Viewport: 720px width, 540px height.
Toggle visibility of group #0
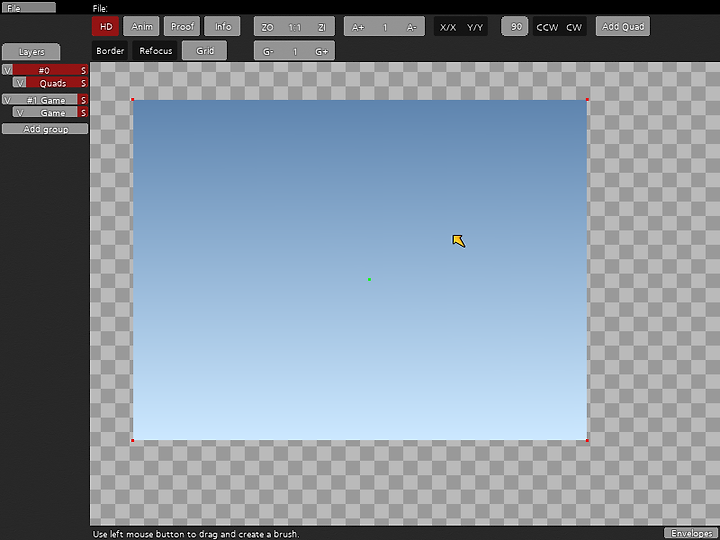pyautogui.click(x=7, y=70)
